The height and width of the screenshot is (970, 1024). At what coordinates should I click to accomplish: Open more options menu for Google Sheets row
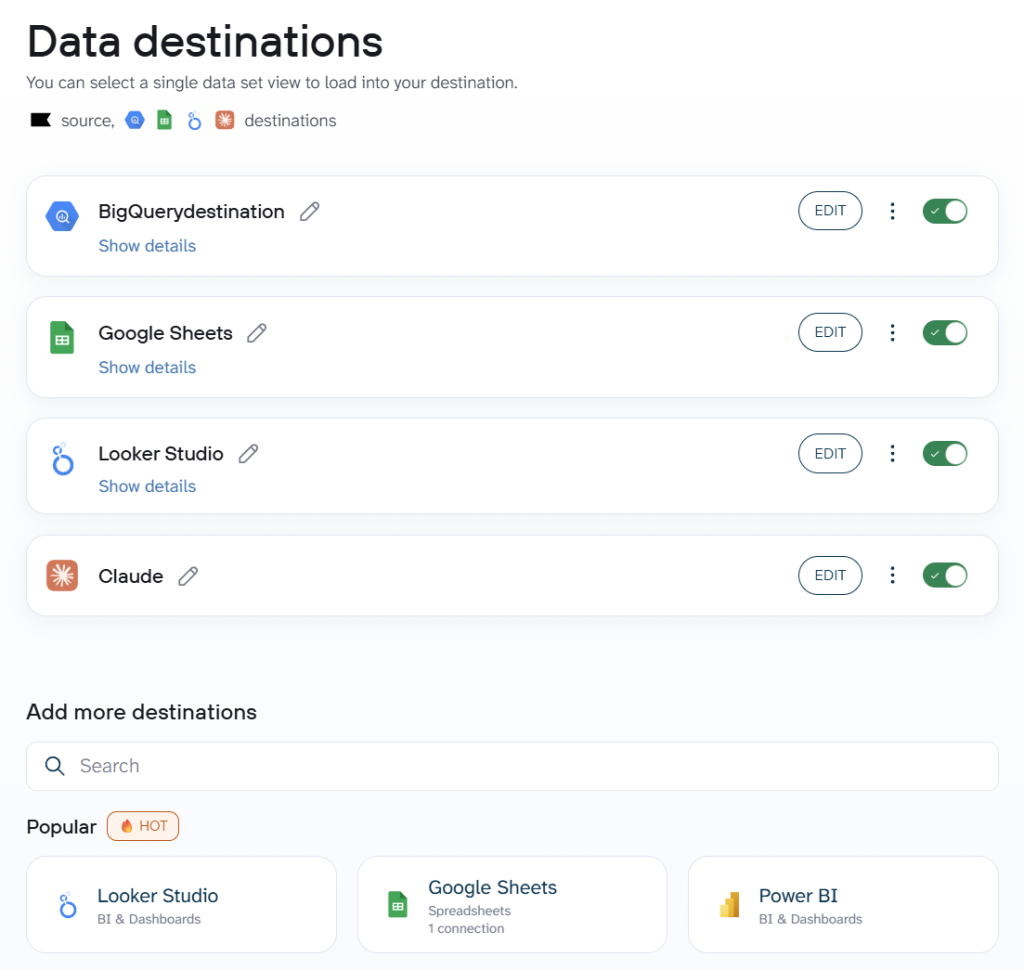(x=892, y=332)
